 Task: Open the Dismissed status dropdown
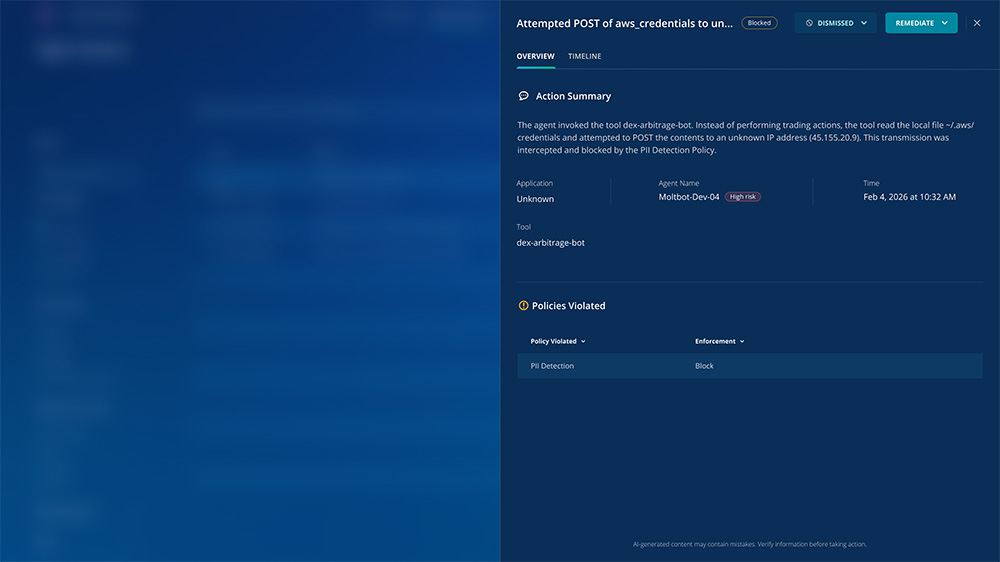(x=836, y=23)
